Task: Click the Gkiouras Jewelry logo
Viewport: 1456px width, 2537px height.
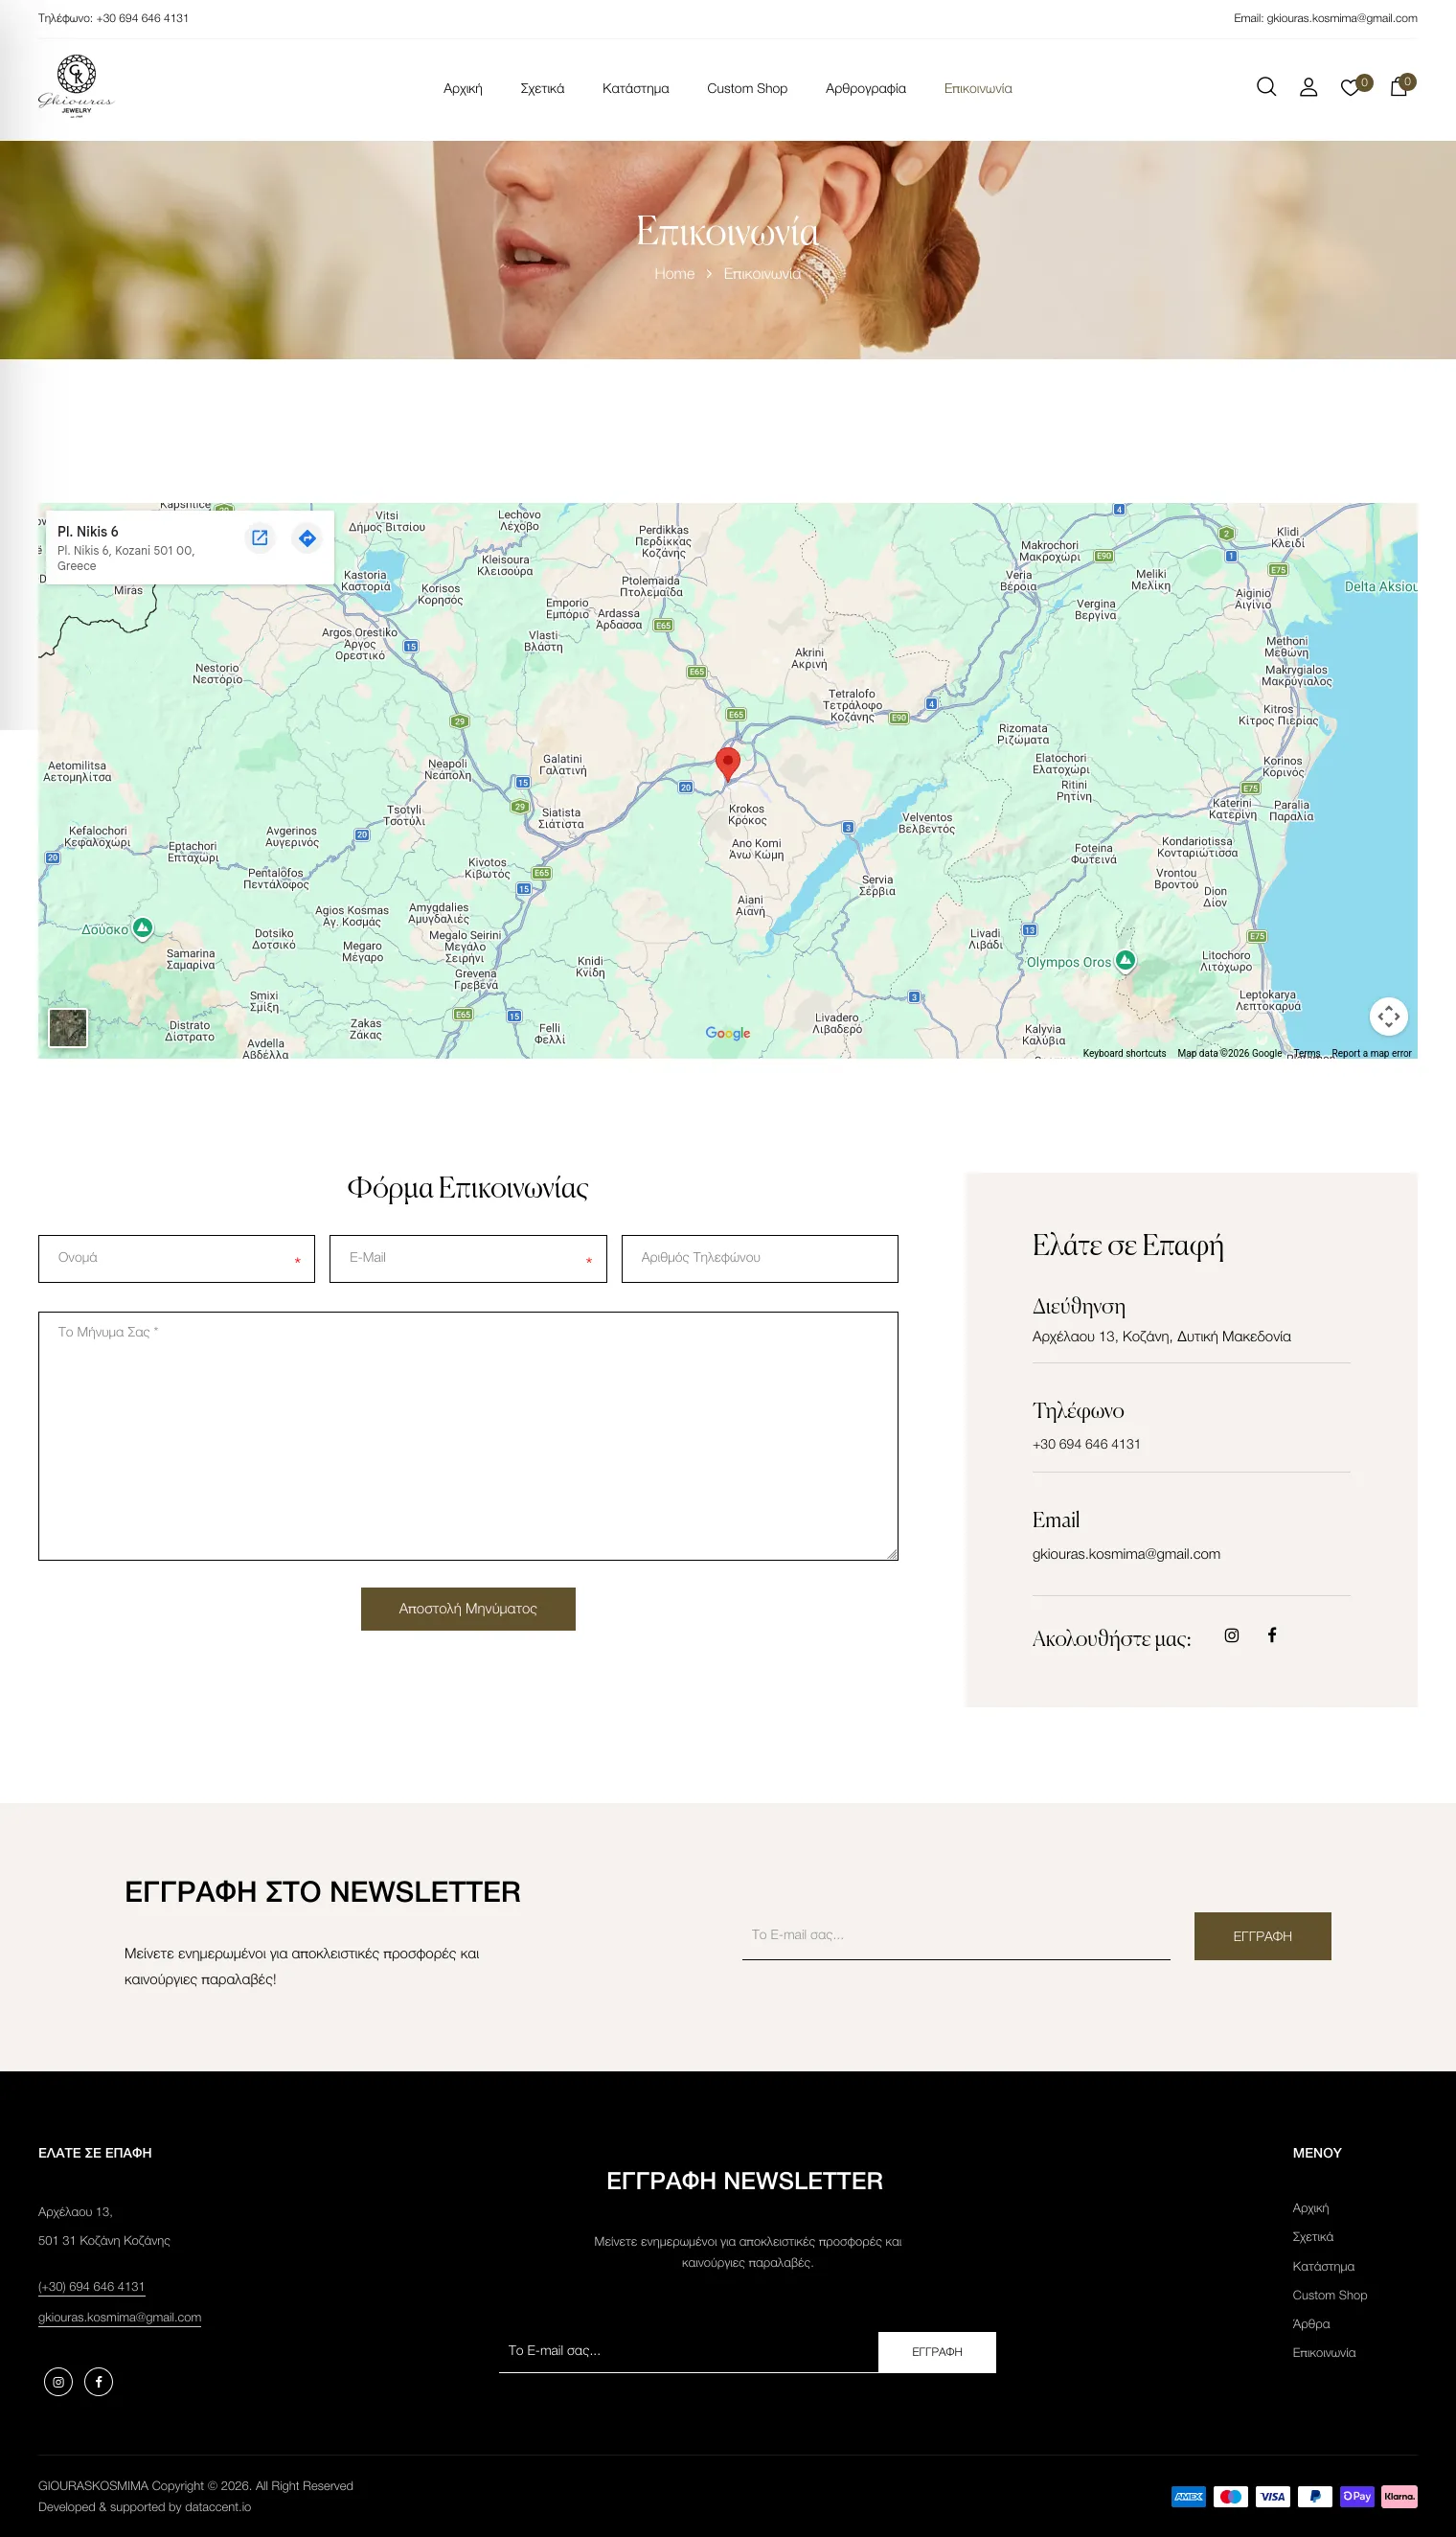Action: point(76,85)
